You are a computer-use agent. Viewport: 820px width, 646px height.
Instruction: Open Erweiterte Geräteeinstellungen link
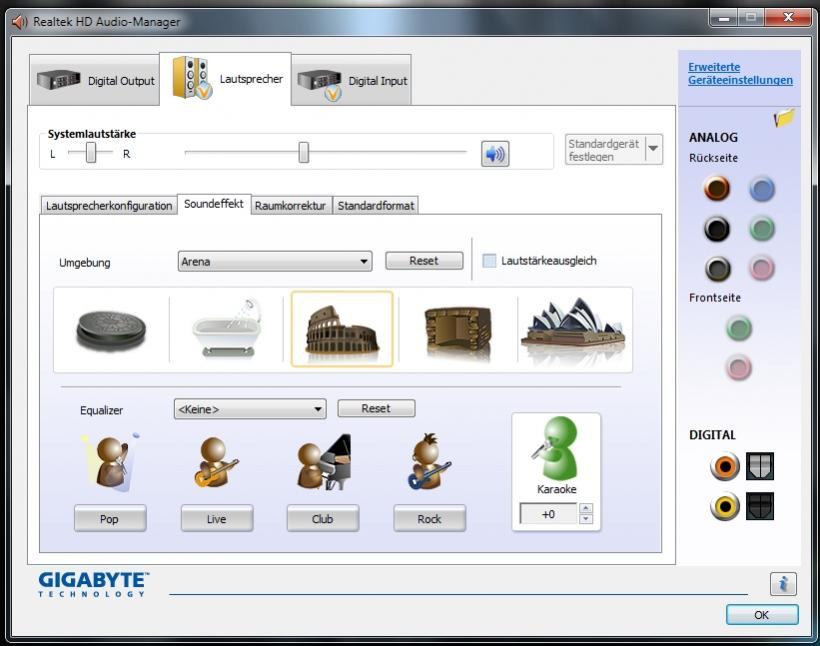coord(740,74)
